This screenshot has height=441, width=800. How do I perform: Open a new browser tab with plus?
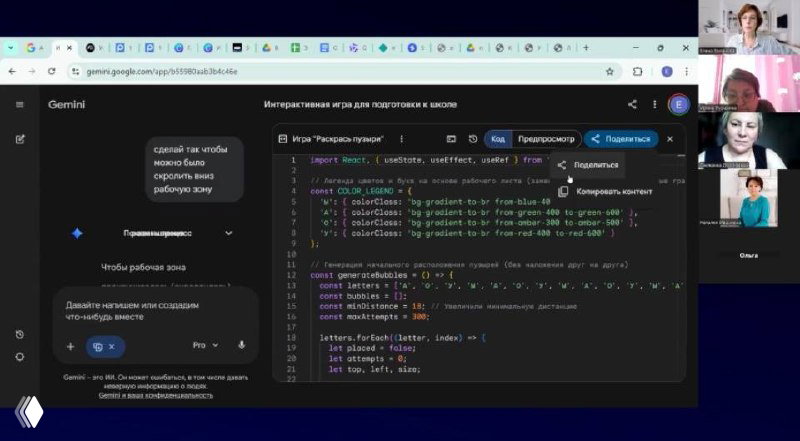pyautogui.click(x=586, y=47)
